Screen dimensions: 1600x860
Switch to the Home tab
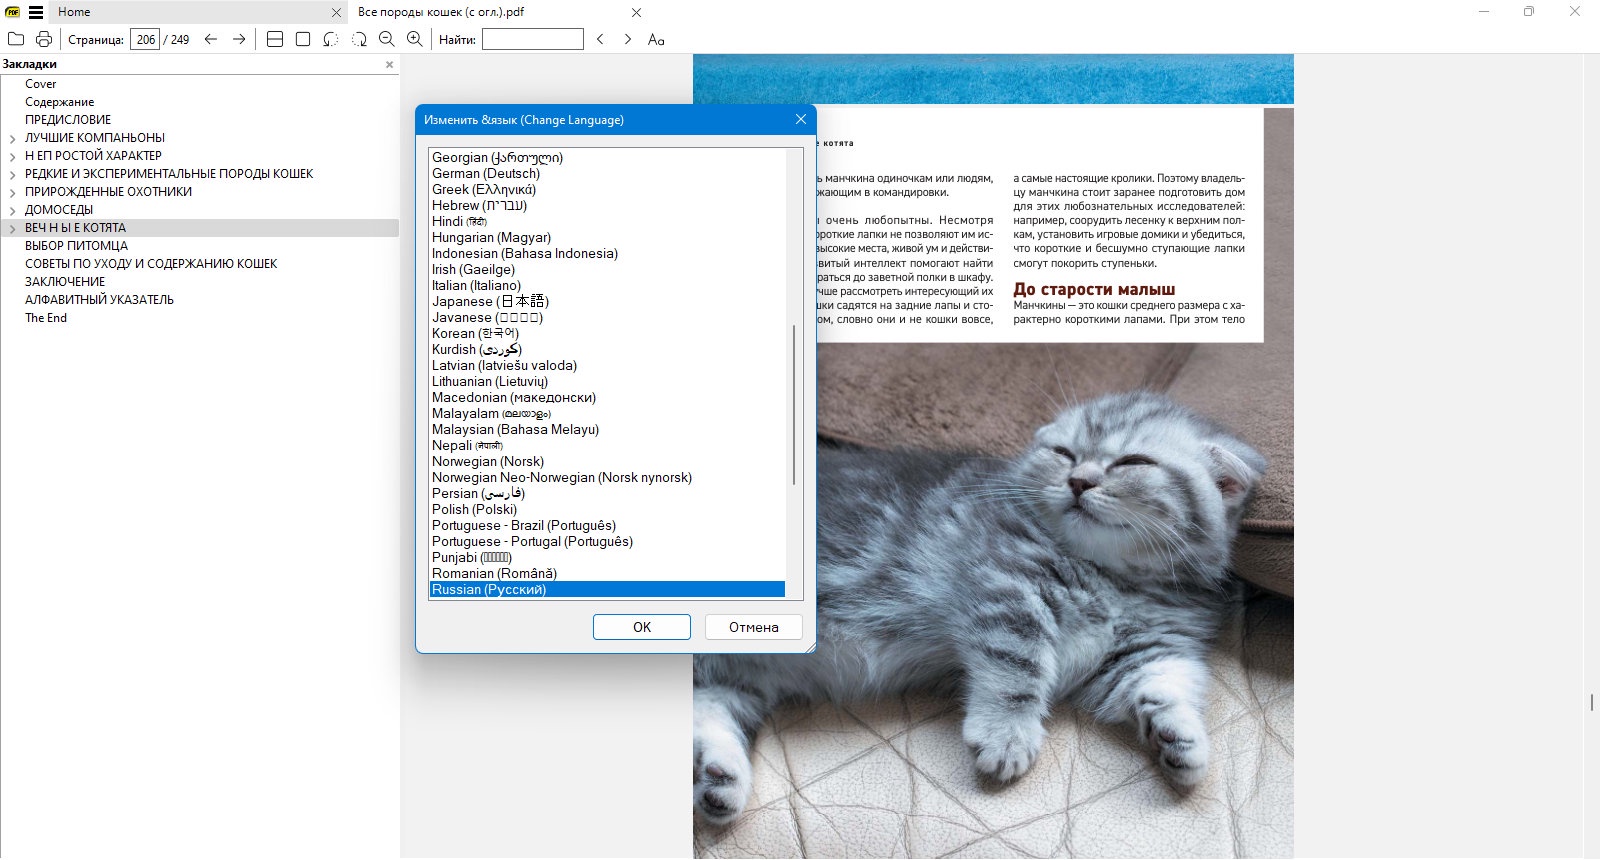click(74, 12)
